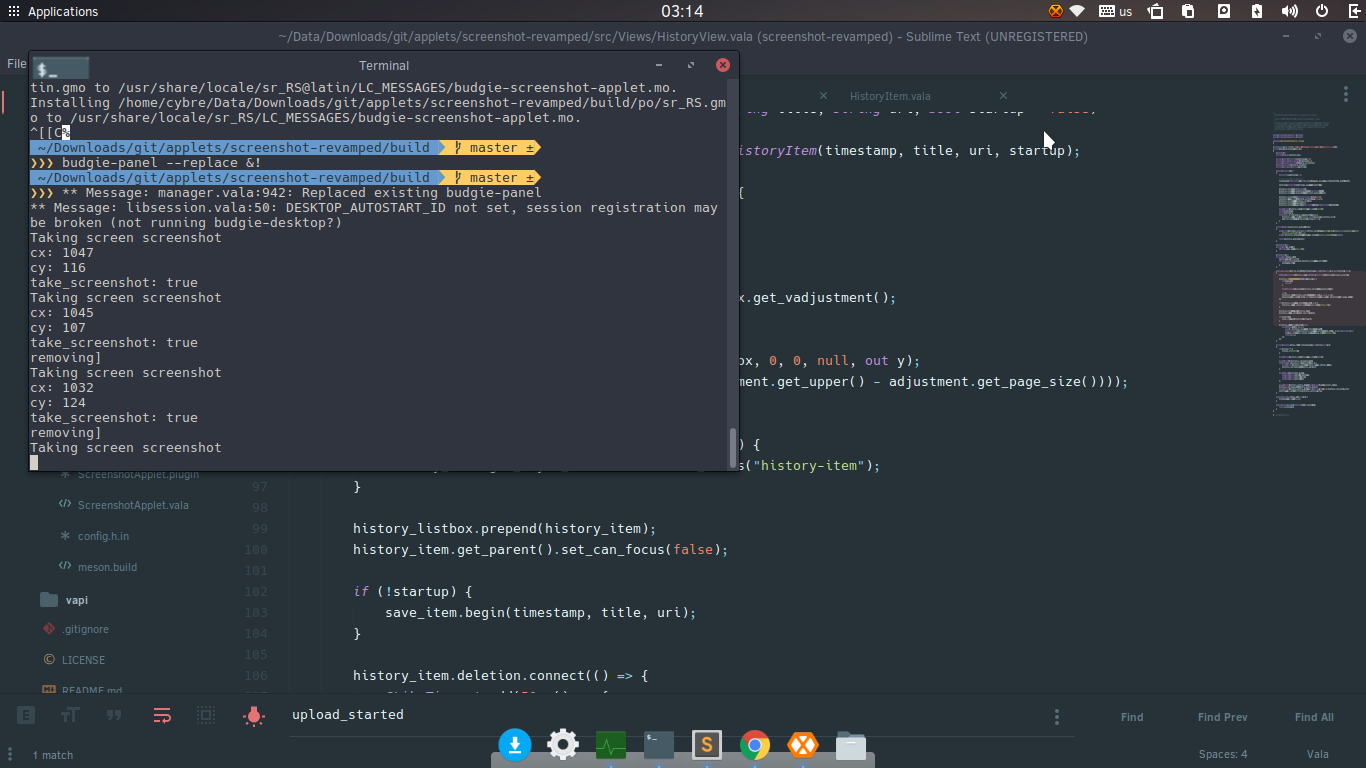This screenshot has height=768, width=1366.
Task: Open the us keyboard layout indicator
Action: pos(1115,12)
